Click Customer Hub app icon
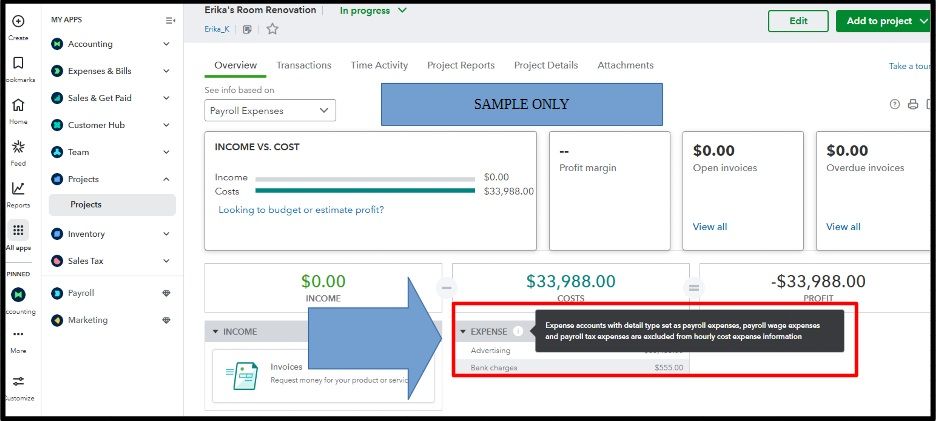 click(x=57, y=125)
